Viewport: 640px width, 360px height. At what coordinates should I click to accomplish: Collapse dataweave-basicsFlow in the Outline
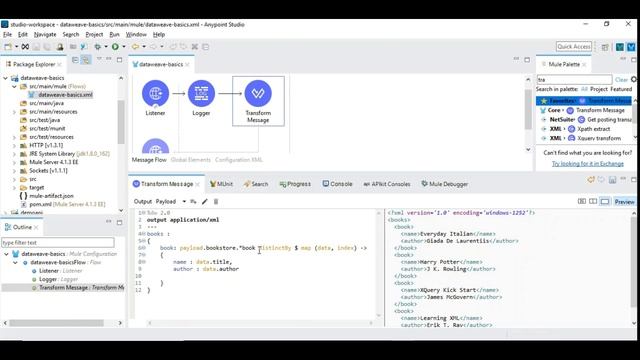[15, 262]
